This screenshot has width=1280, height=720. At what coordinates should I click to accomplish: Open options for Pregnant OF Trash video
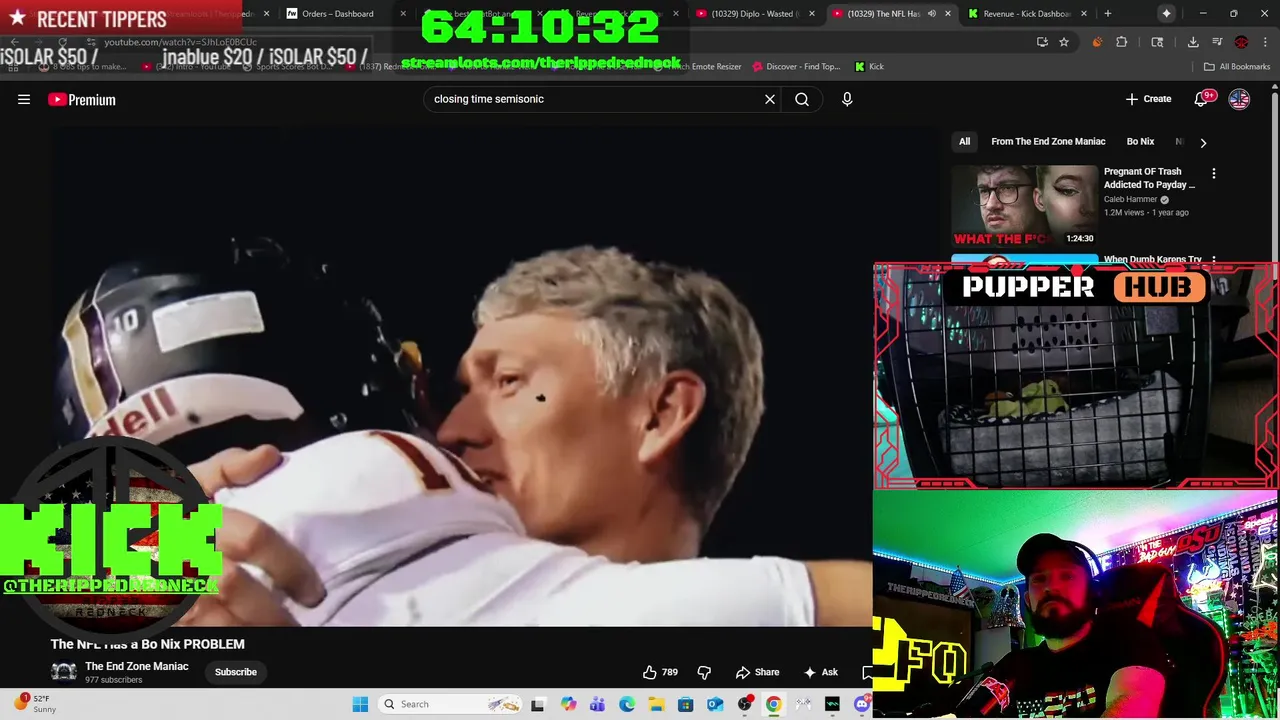pos(1214,173)
